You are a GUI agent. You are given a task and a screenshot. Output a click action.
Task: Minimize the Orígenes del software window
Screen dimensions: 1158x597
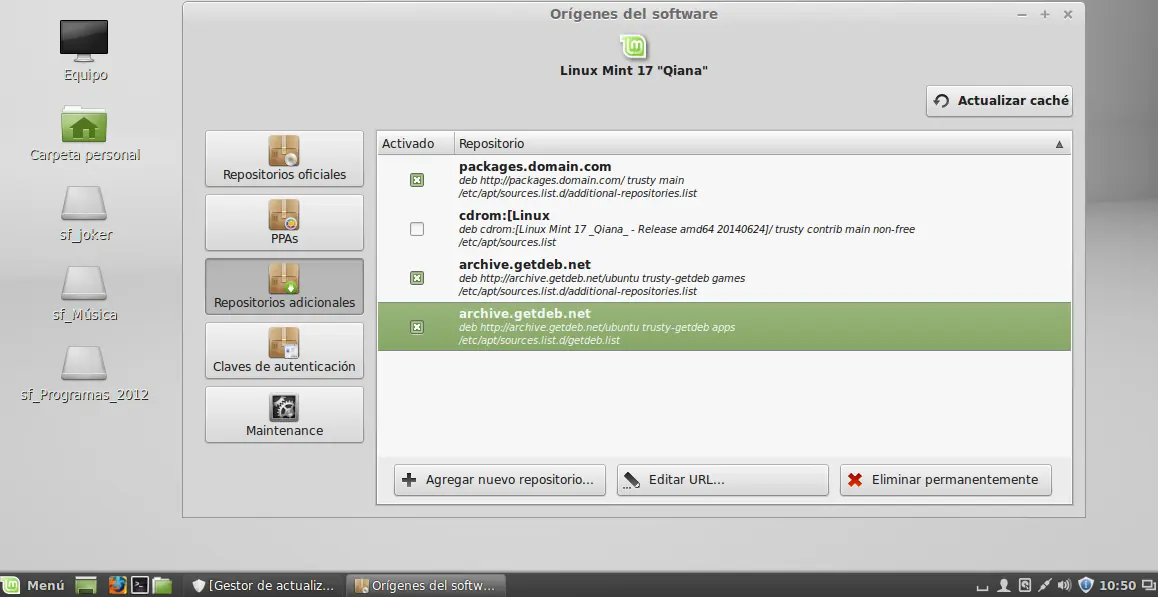1022,14
